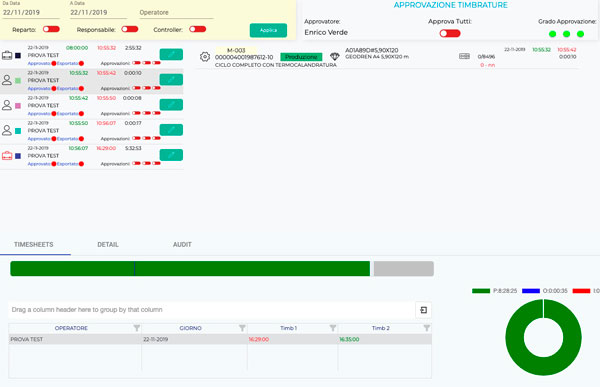Switch to the TIMESHEETS tab
Image resolution: width=600 pixels, height=387 pixels.
click(x=34, y=245)
